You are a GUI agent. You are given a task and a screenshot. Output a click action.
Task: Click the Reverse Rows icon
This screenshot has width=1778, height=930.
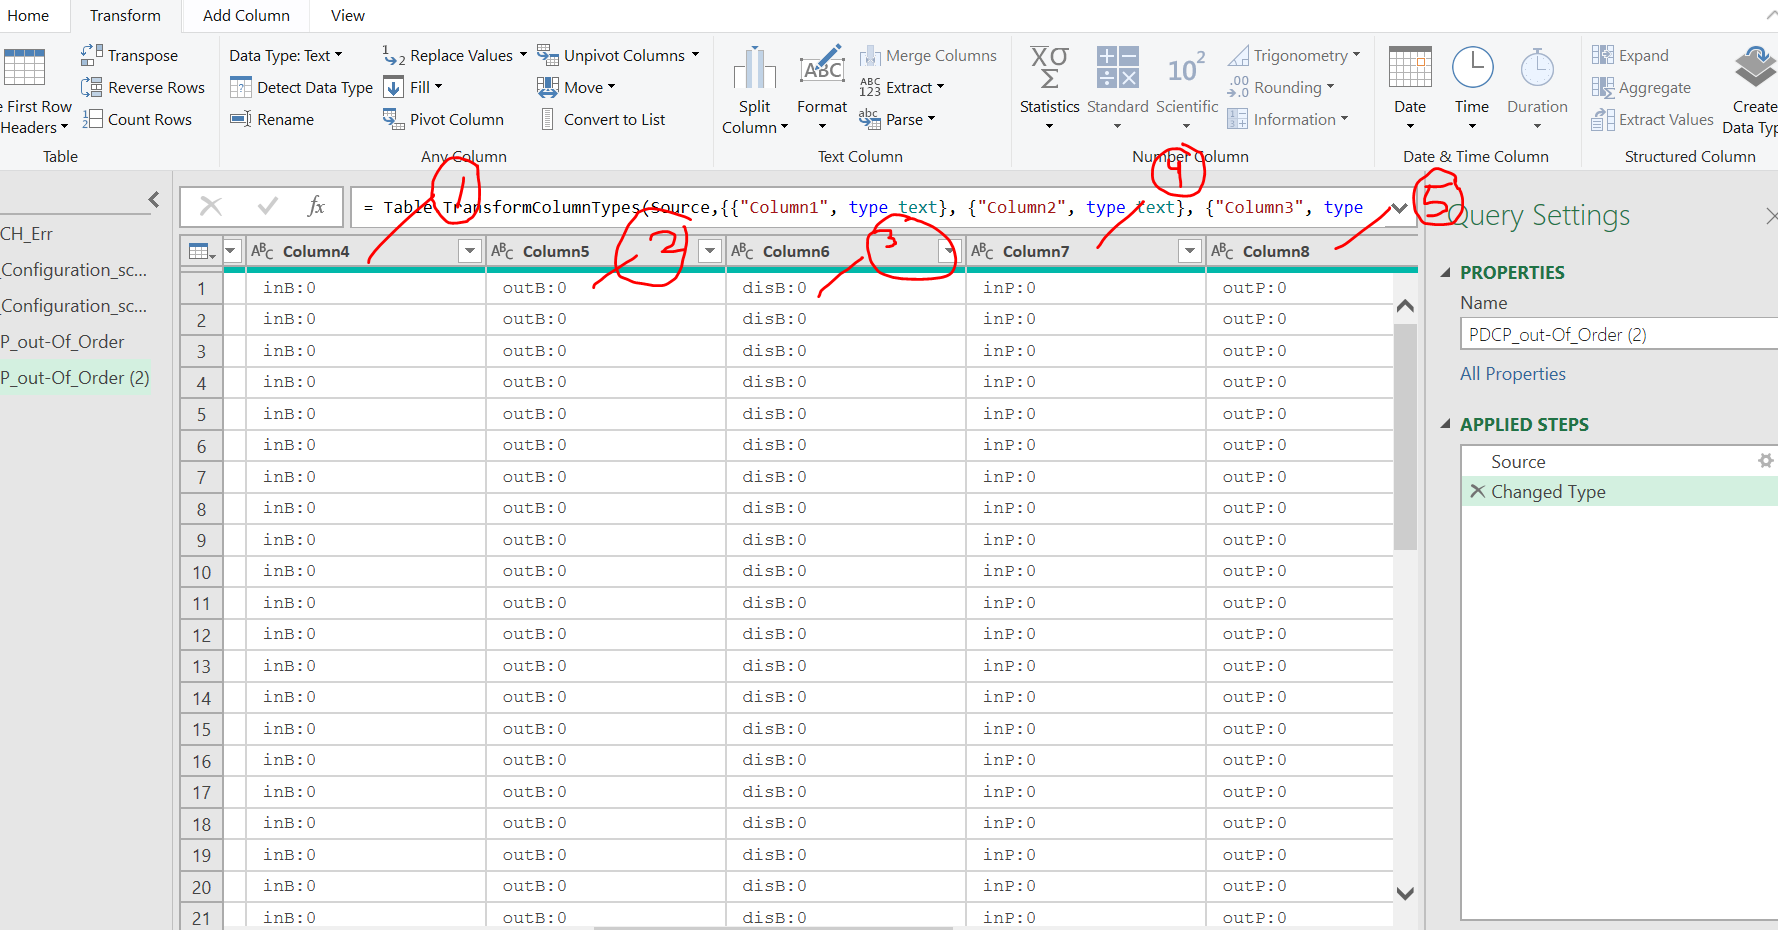143,87
